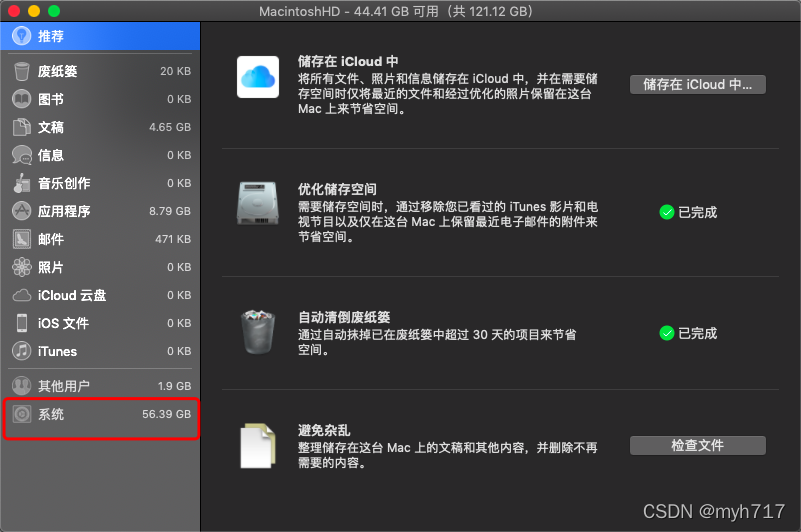This screenshot has width=801, height=532.
Task: Click green checkmark beside 自动清倒废纸篓 已完成
Action: pos(667,333)
